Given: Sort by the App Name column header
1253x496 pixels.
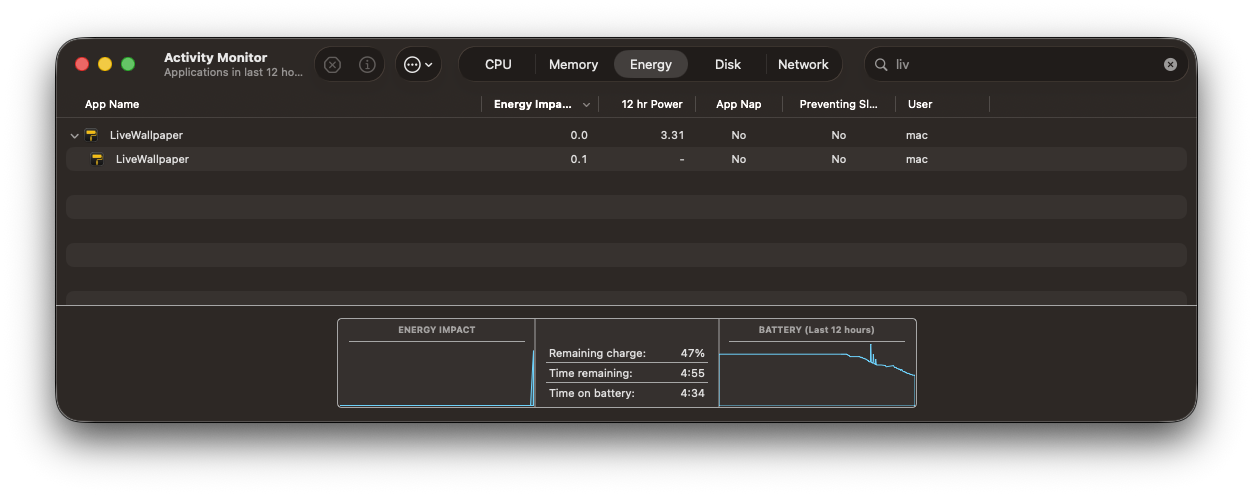Looking at the screenshot, I should 112,104.
